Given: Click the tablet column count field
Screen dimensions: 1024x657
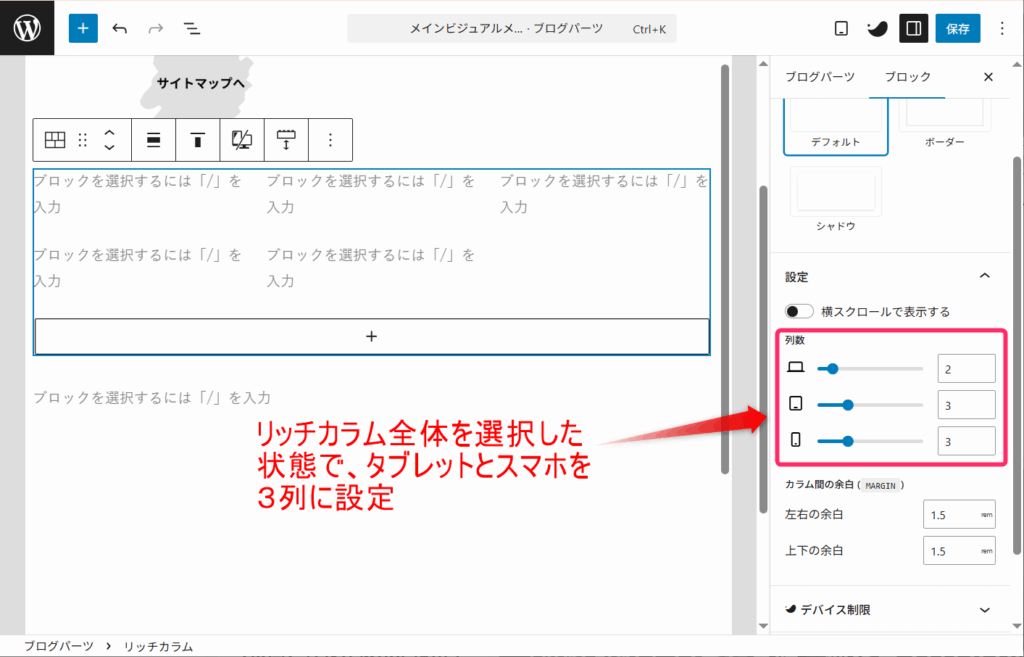Looking at the screenshot, I should click(967, 405).
